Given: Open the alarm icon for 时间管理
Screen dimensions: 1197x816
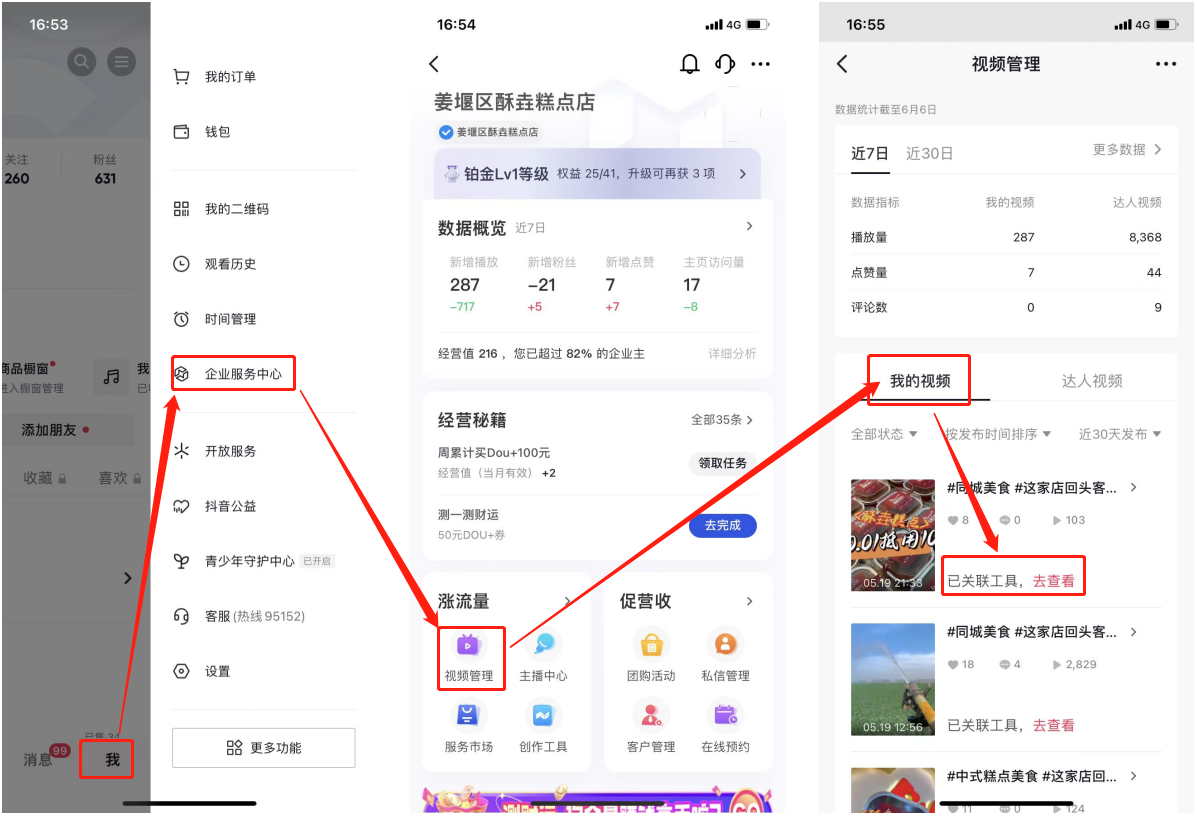Looking at the screenshot, I should [181, 318].
